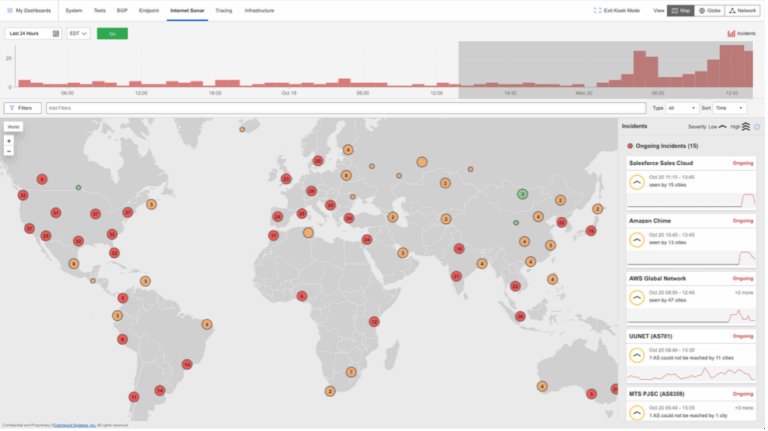
Task: Switch the view to Map
Action: 680,10
